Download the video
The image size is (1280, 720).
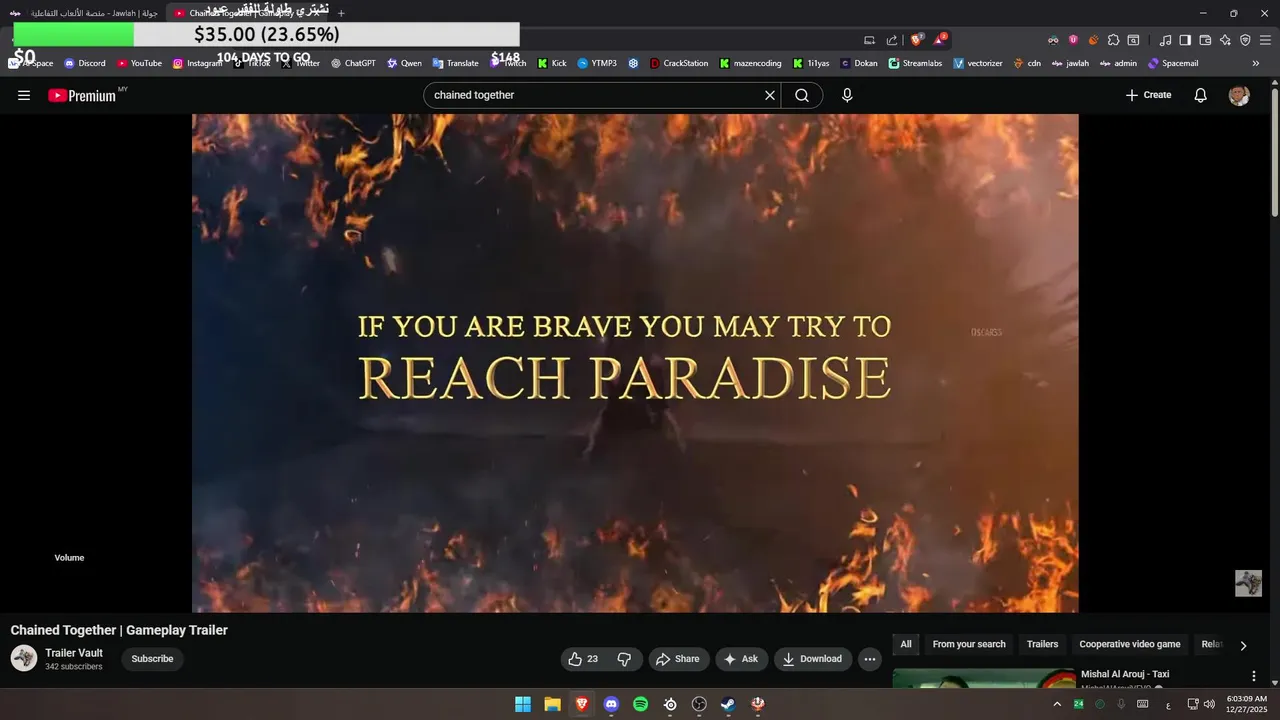pos(813,659)
